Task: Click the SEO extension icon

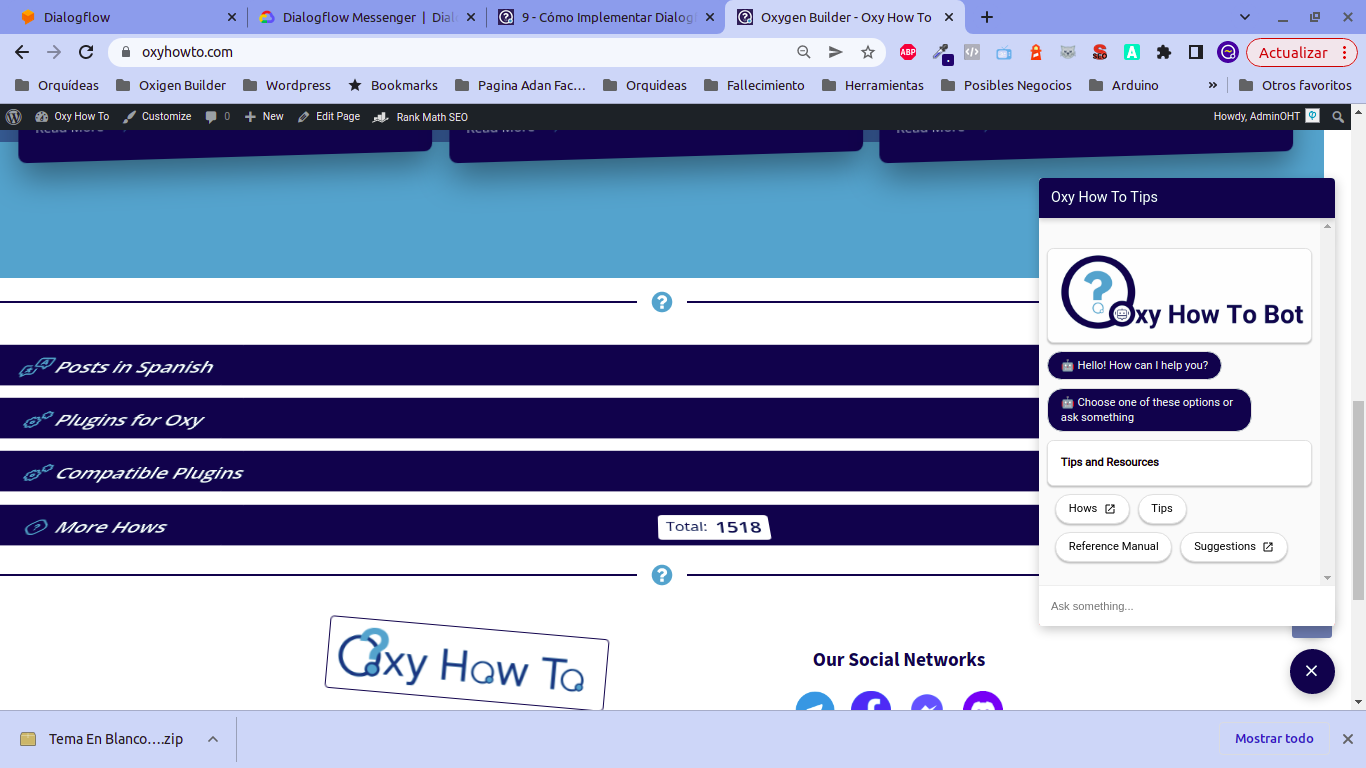Action: pyautogui.click(x=1100, y=52)
